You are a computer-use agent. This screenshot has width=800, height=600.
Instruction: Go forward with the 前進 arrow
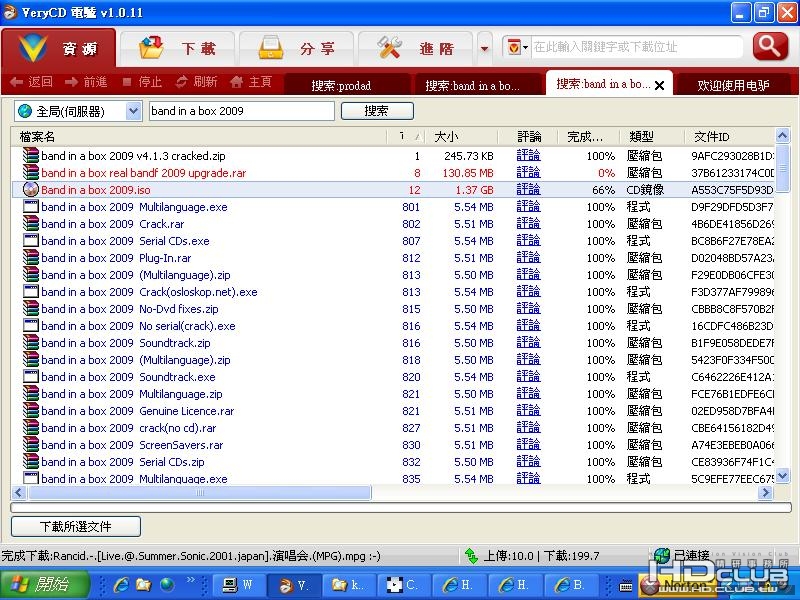(x=86, y=82)
